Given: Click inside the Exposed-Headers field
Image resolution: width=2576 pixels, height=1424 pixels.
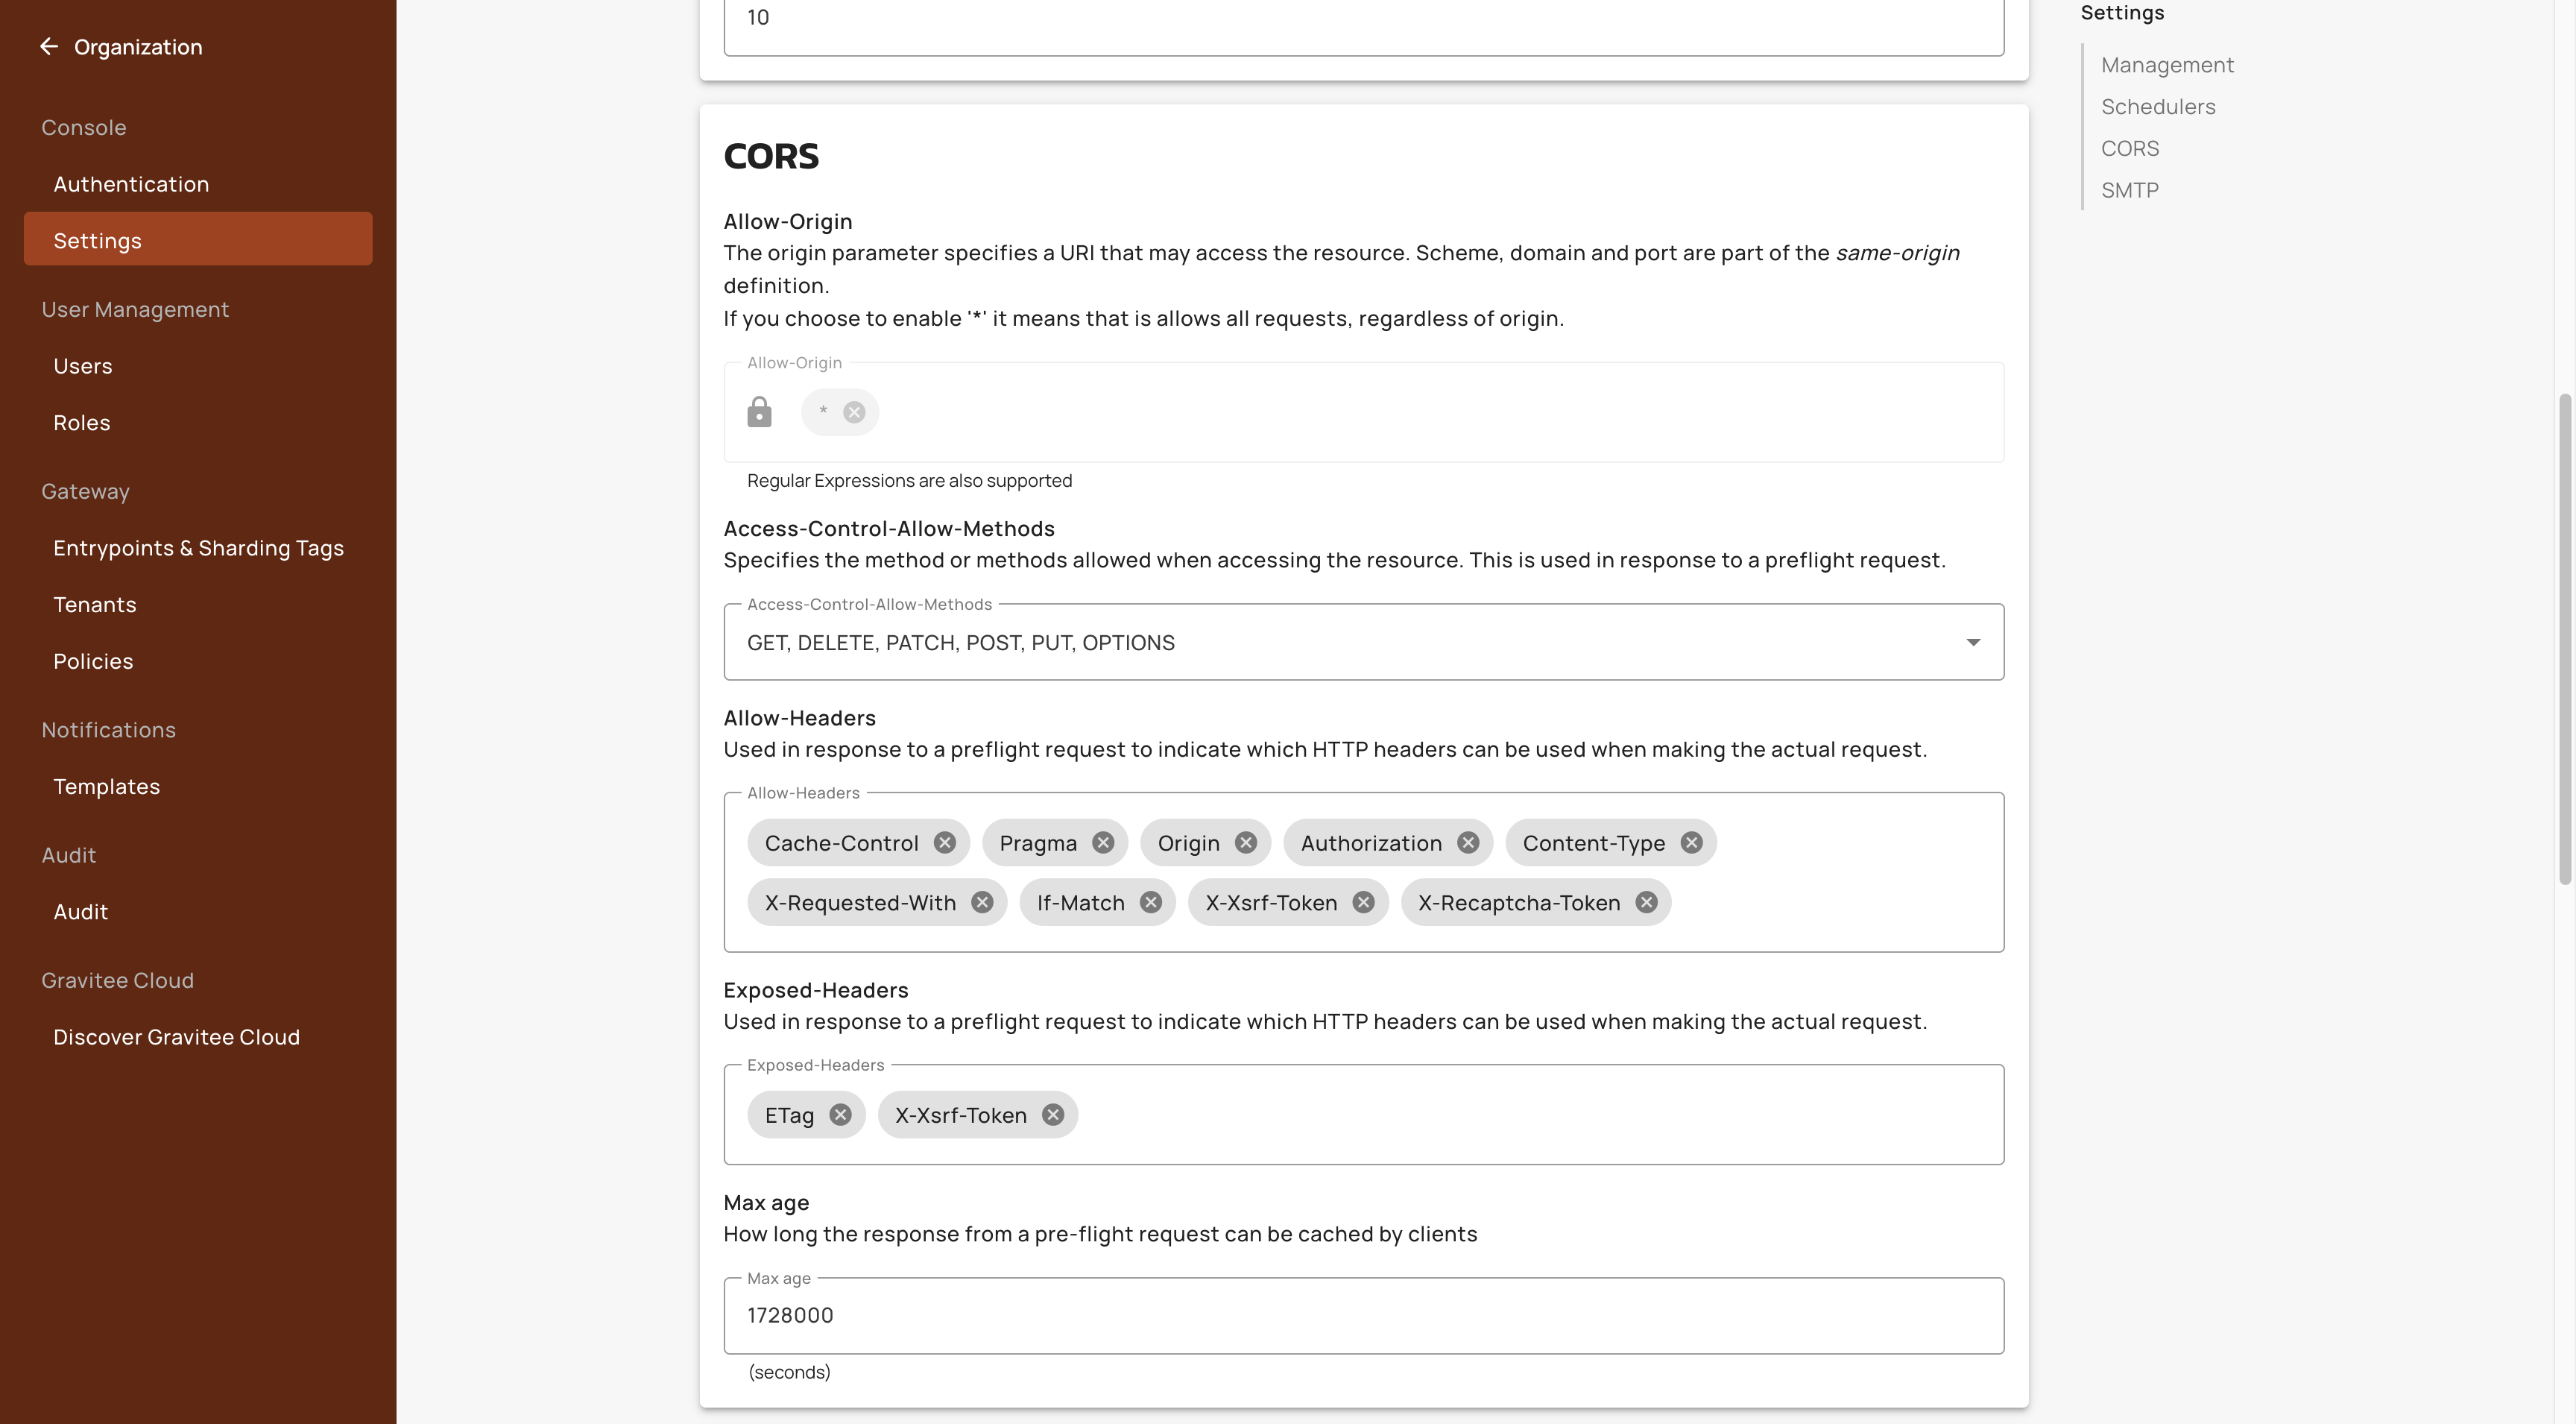Looking at the screenshot, I should click(1500, 1115).
